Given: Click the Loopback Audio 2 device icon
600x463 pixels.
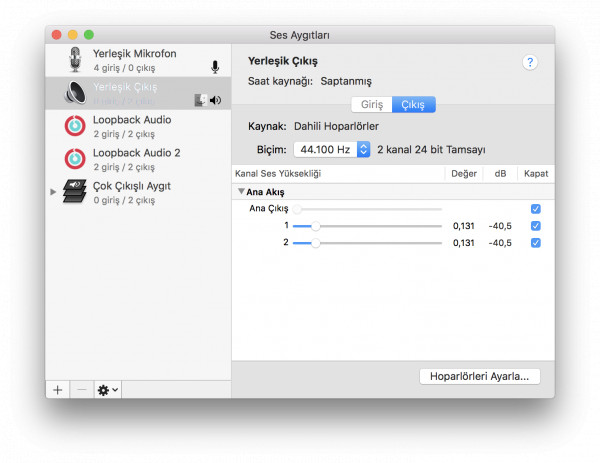Looking at the screenshot, I should 75,158.
